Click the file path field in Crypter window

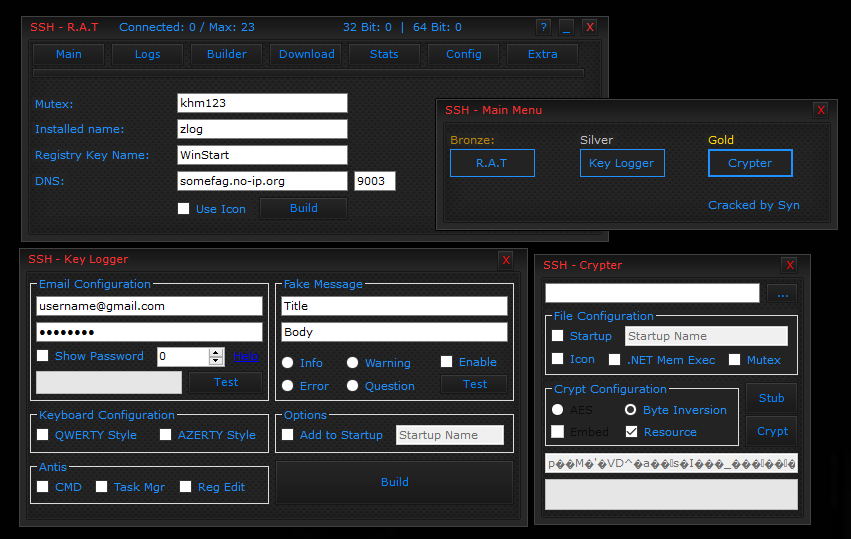[652, 293]
